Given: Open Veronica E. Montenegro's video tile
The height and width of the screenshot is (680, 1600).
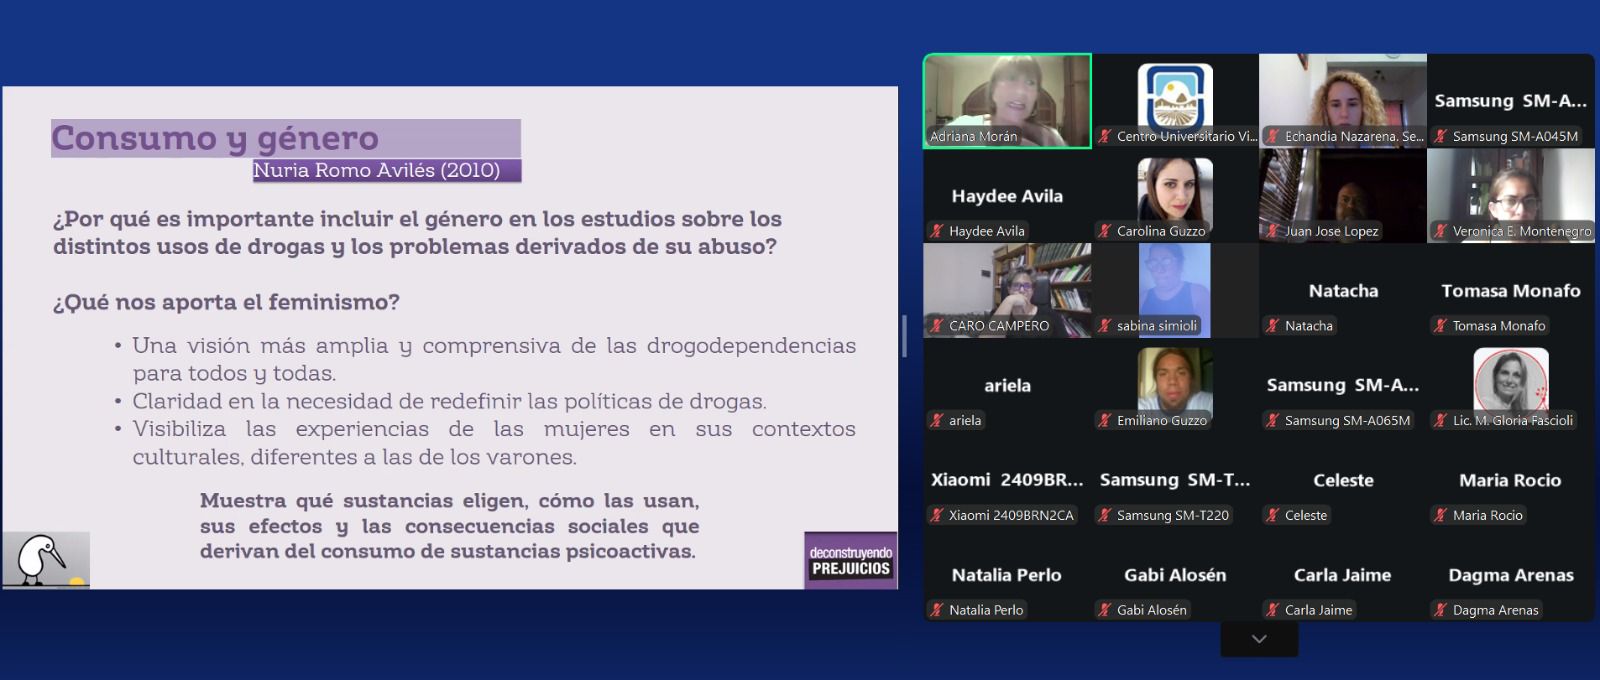Looking at the screenshot, I should pyautogui.click(x=1510, y=195).
